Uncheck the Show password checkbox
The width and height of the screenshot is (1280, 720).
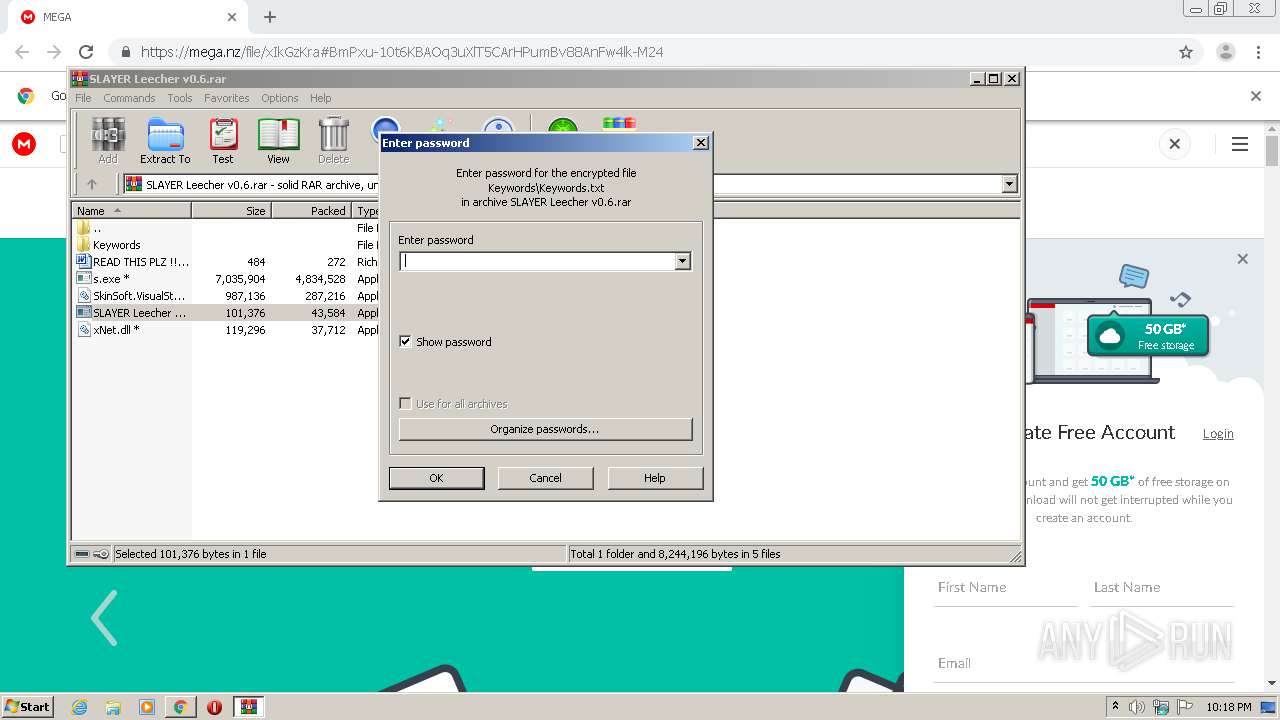point(405,342)
